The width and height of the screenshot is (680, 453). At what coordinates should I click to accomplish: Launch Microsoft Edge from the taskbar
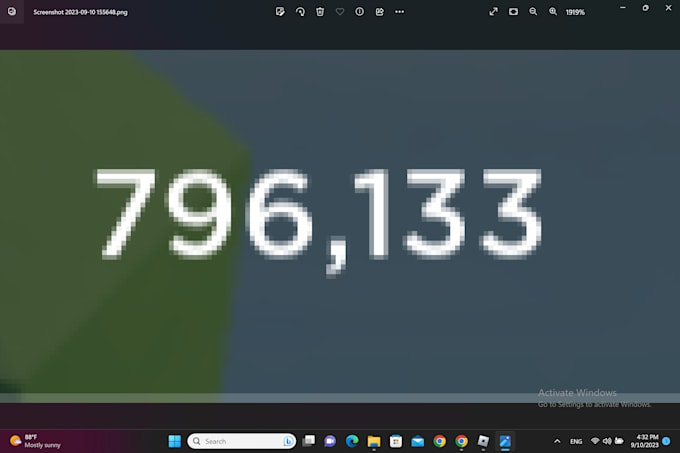(352, 441)
